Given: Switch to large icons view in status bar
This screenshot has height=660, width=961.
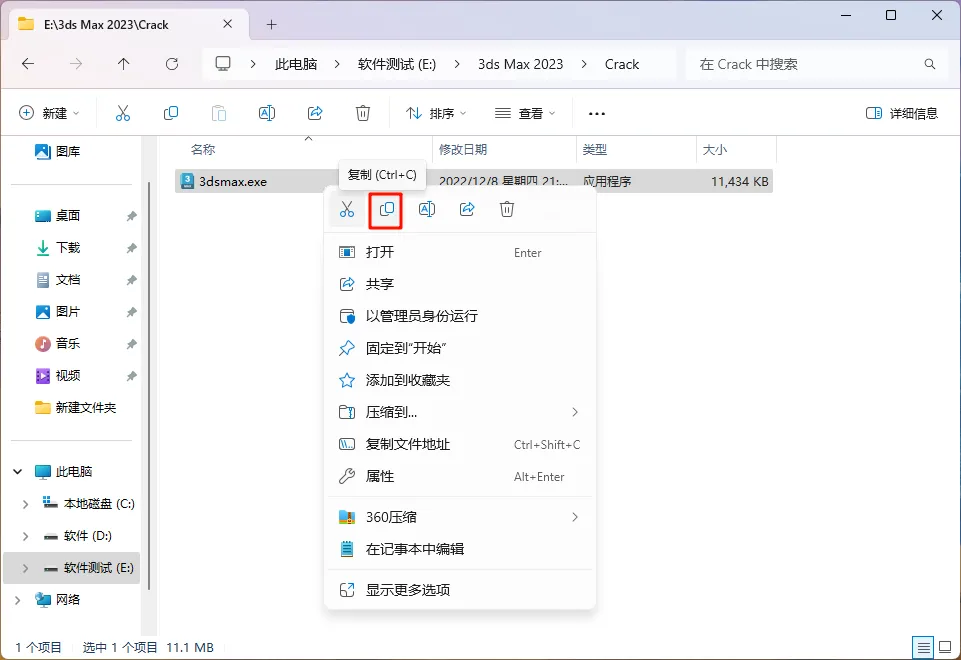Looking at the screenshot, I should tap(946, 647).
